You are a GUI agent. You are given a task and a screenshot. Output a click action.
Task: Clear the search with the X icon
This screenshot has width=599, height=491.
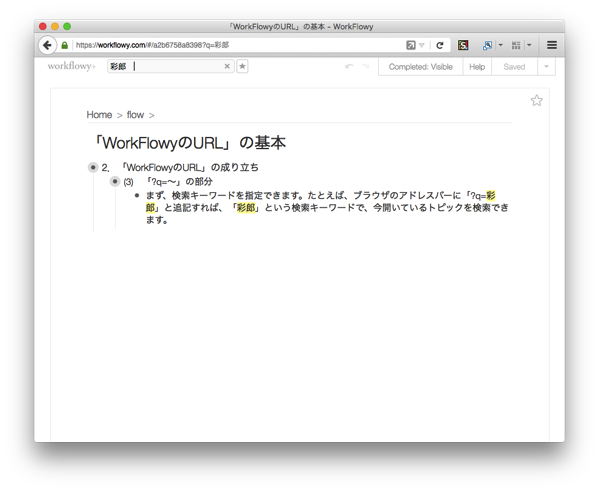coord(227,66)
